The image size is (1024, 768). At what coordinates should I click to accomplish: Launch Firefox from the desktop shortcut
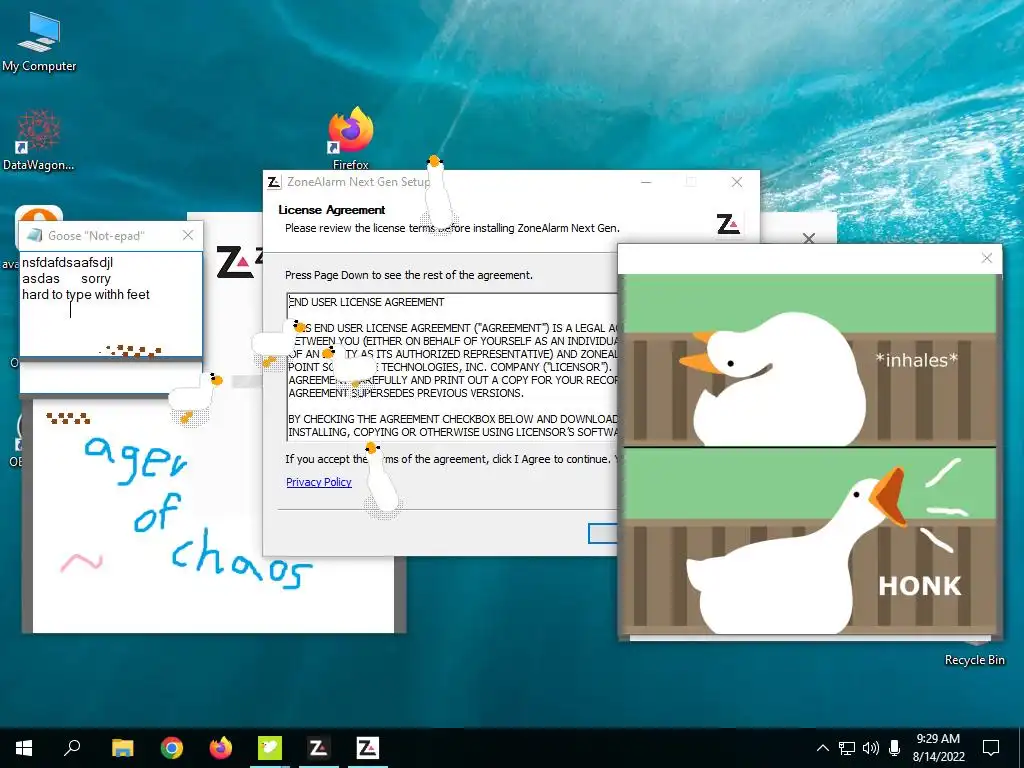coord(351,138)
